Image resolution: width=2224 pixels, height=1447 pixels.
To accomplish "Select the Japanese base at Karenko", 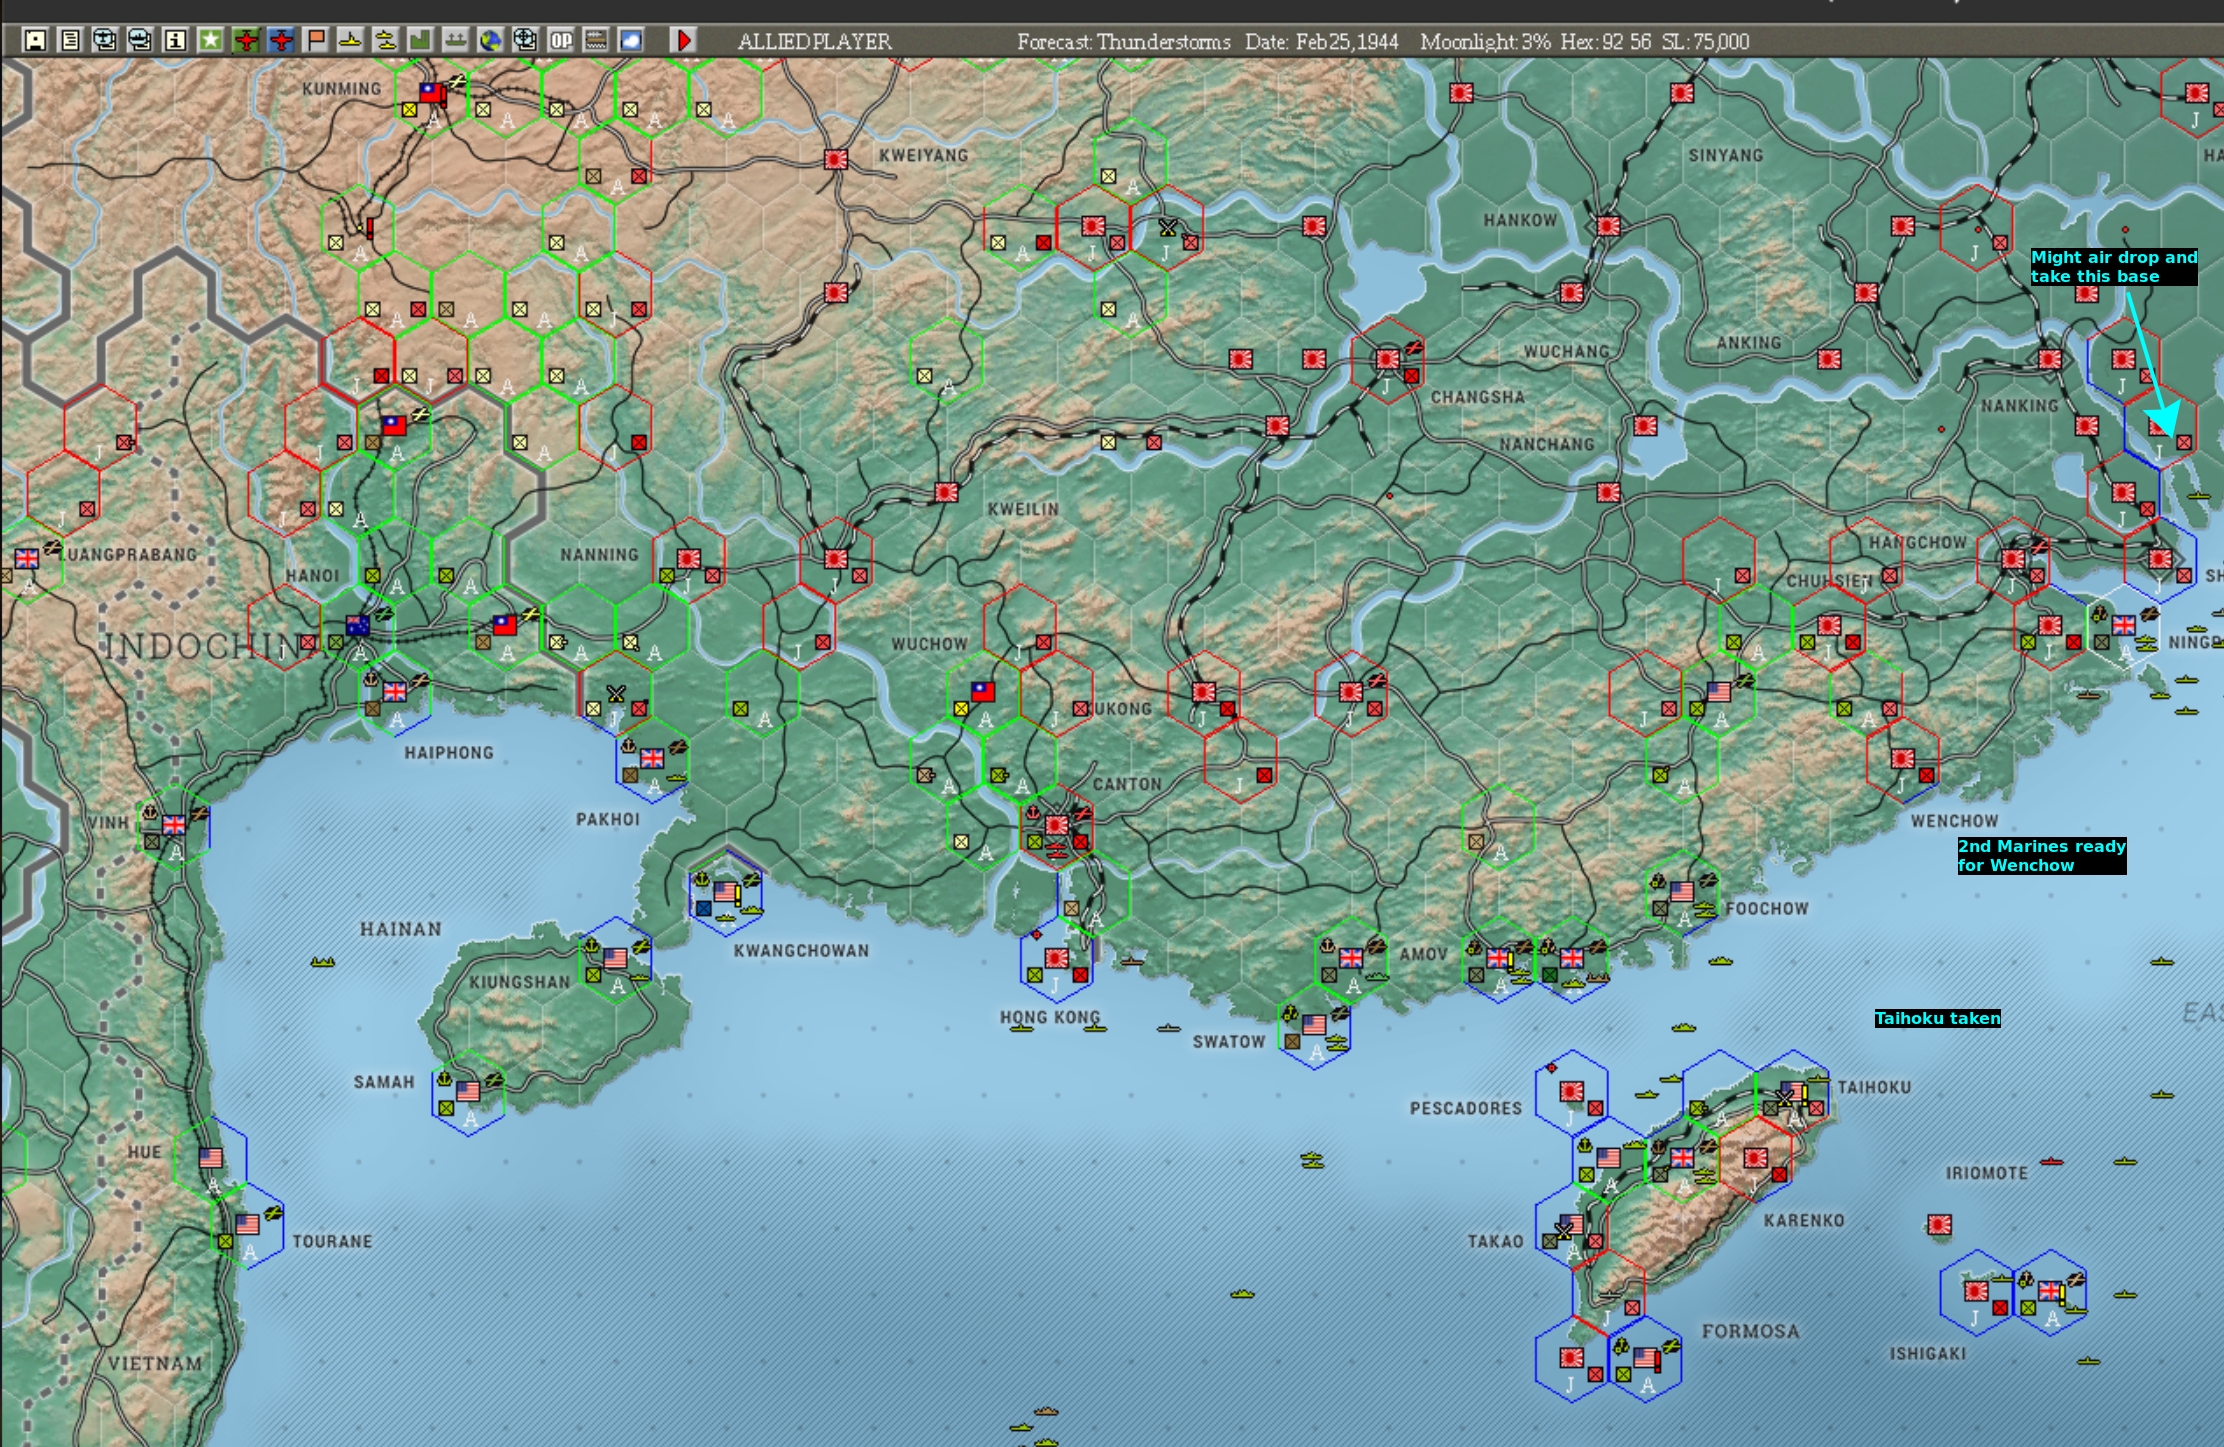I will coord(1755,1157).
